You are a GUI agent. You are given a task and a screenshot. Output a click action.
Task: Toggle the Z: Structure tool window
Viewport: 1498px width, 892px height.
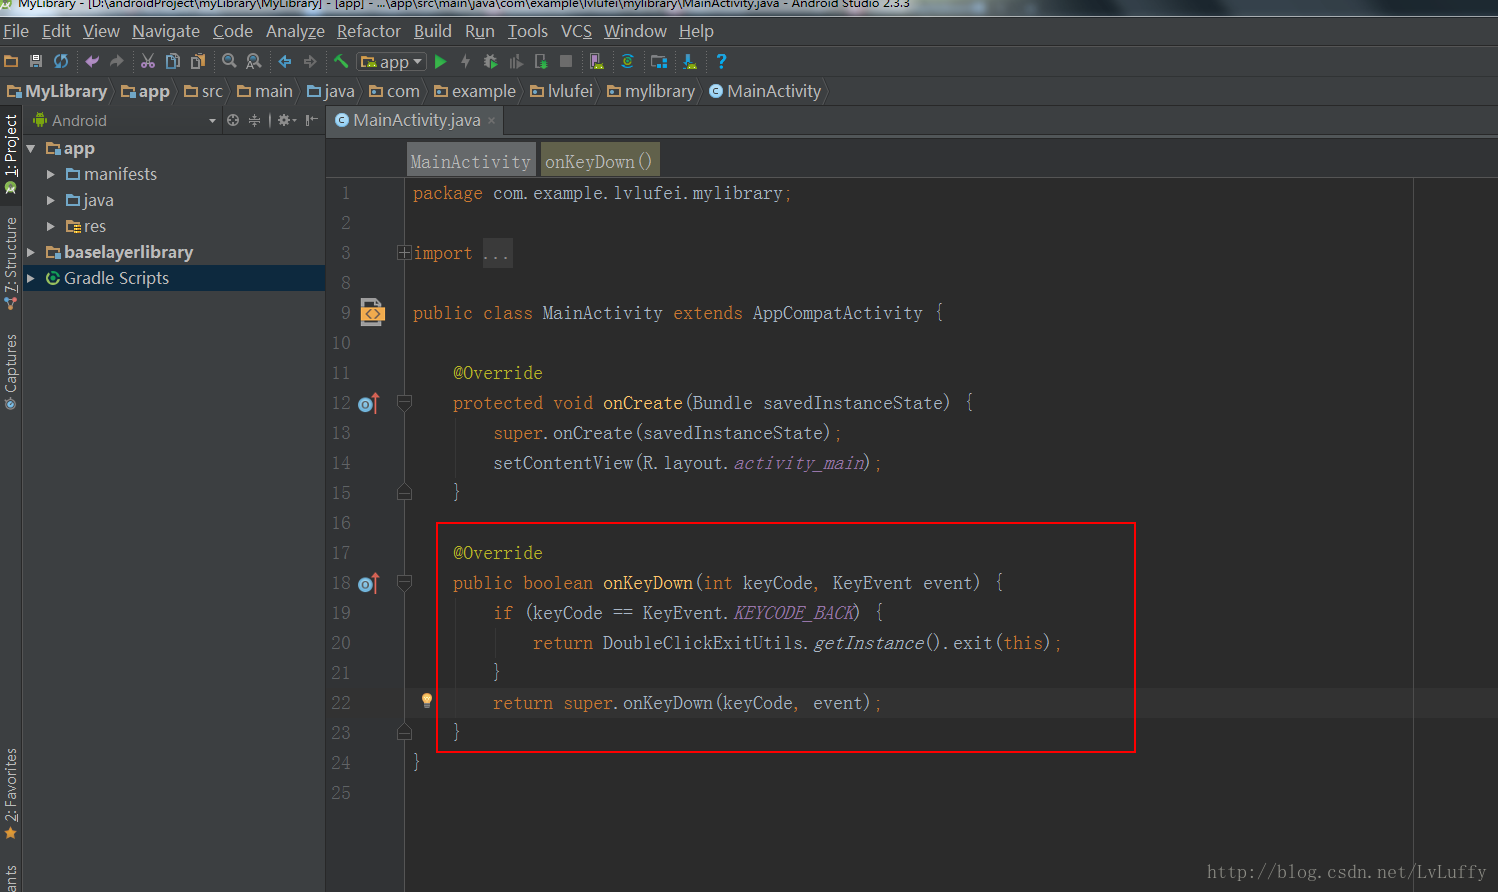click(11, 263)
